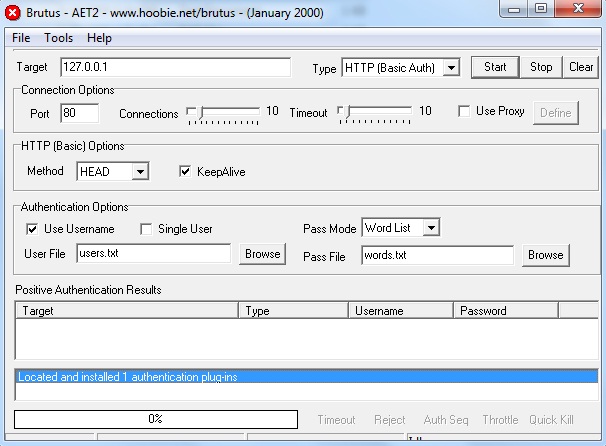
Task: Select the 'Located and installed 1 authentication plug-ins' line
Action: (x=307, y=377)
